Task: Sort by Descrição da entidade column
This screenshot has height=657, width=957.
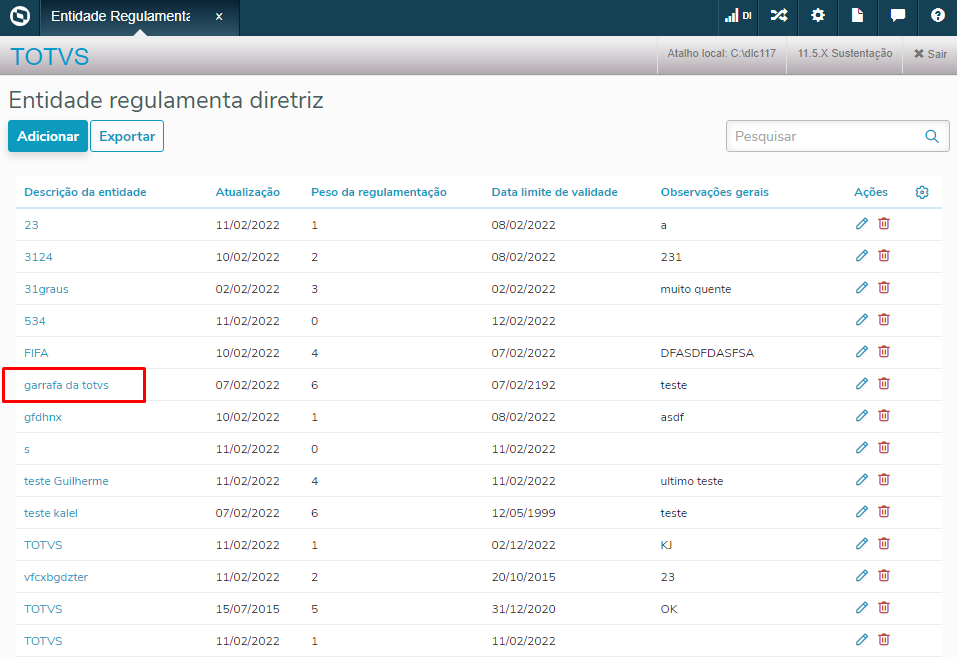Action: pos(85,192)
